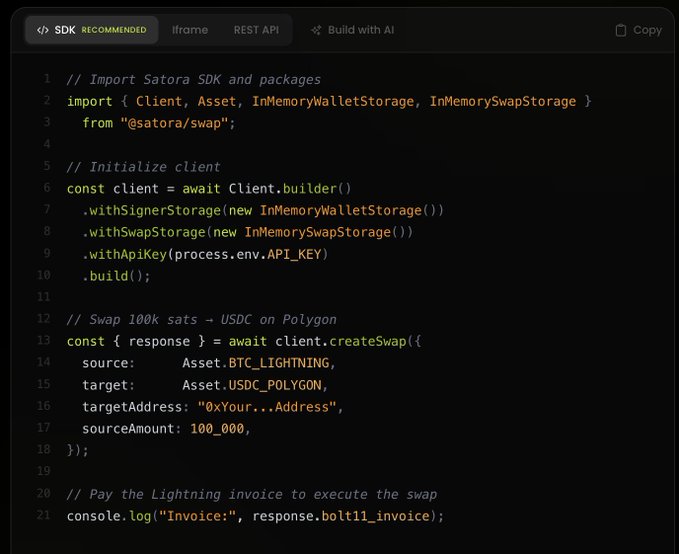Click line number 13 in the gutter

click(43, 340)
